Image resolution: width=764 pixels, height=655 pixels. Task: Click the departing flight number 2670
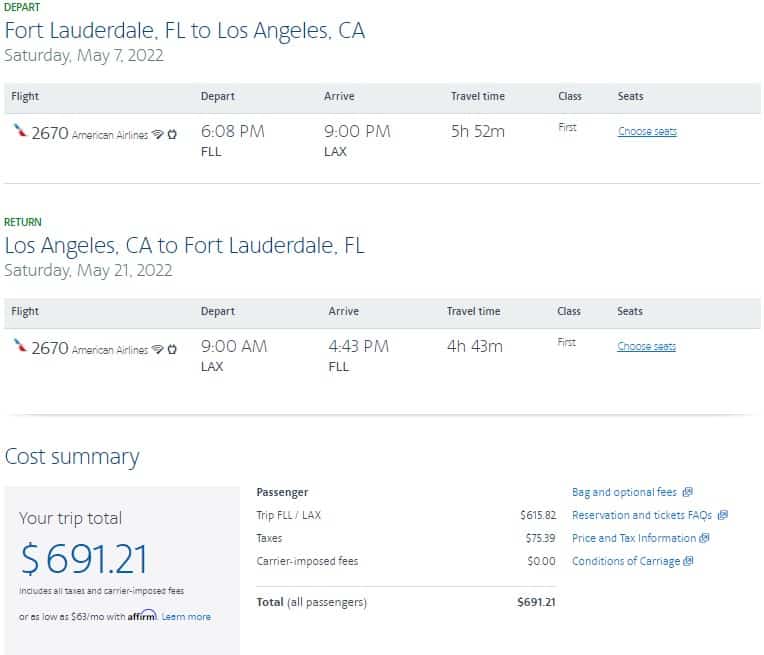50,133
